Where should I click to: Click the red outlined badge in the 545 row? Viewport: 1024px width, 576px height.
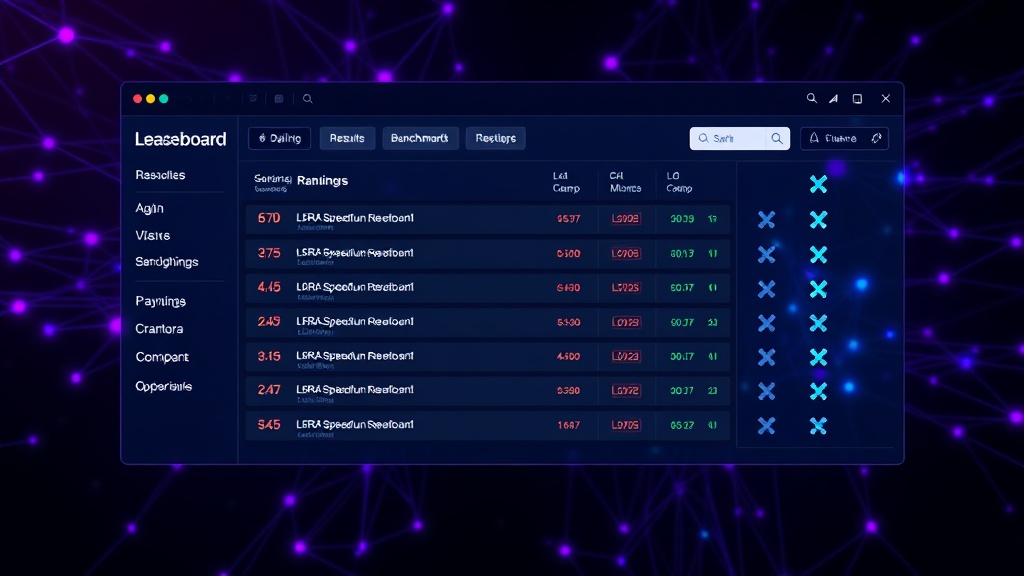tap(626, 425)
